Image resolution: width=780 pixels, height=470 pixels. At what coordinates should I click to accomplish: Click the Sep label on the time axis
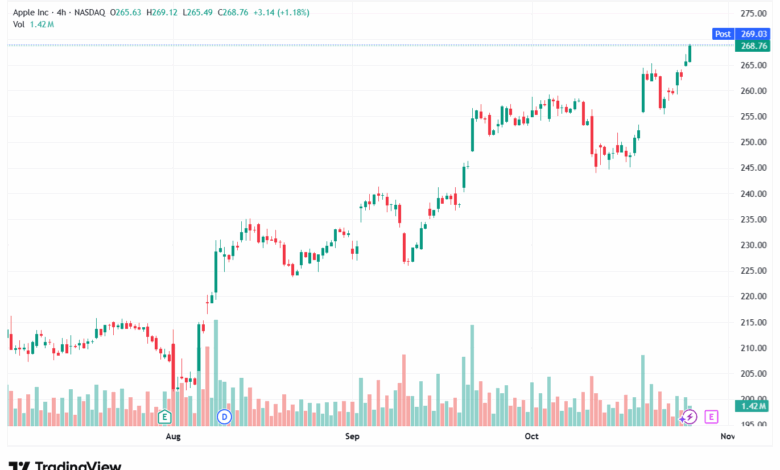pos(351,437)
